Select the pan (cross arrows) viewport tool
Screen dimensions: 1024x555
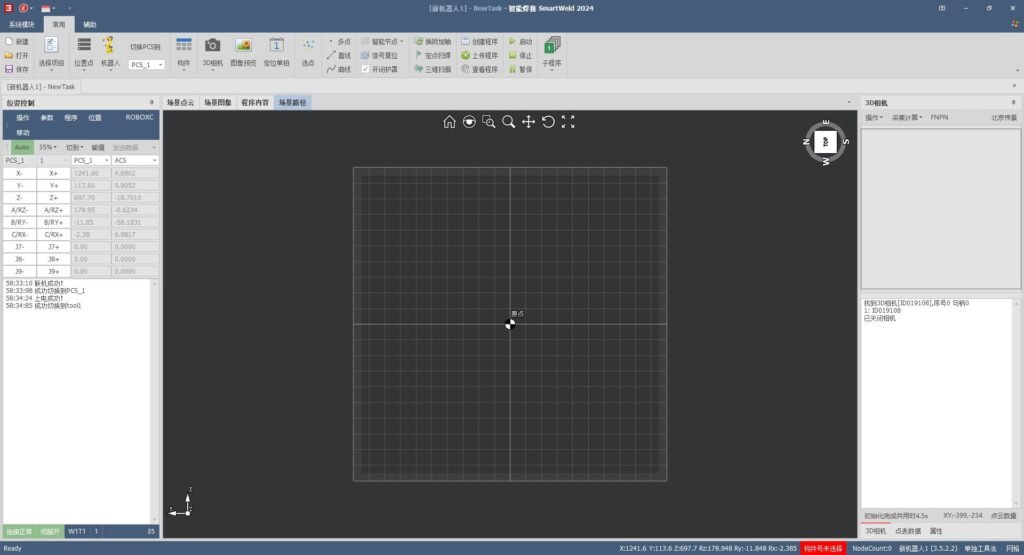pyautogui.click(x=528, y=121)
